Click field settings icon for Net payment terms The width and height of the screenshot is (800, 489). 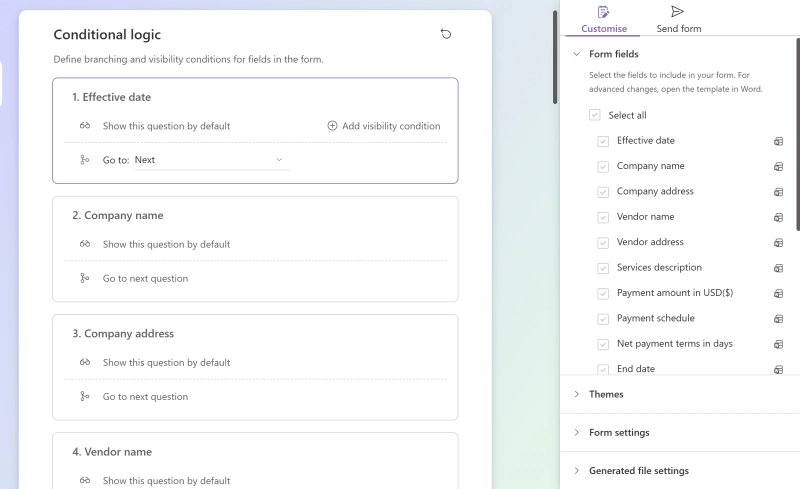click(778, 344)
